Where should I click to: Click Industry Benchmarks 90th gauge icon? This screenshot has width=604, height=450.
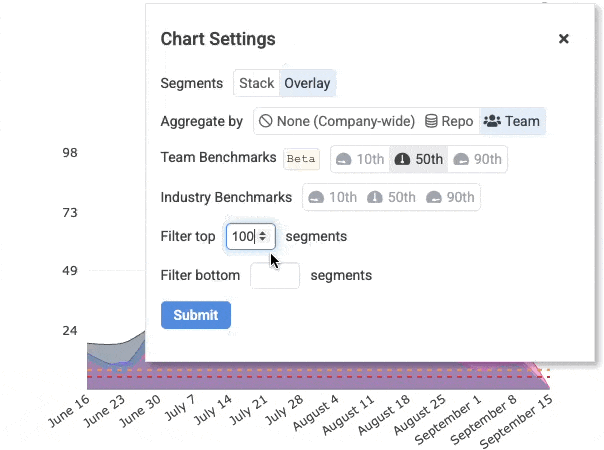click(434, 197)
